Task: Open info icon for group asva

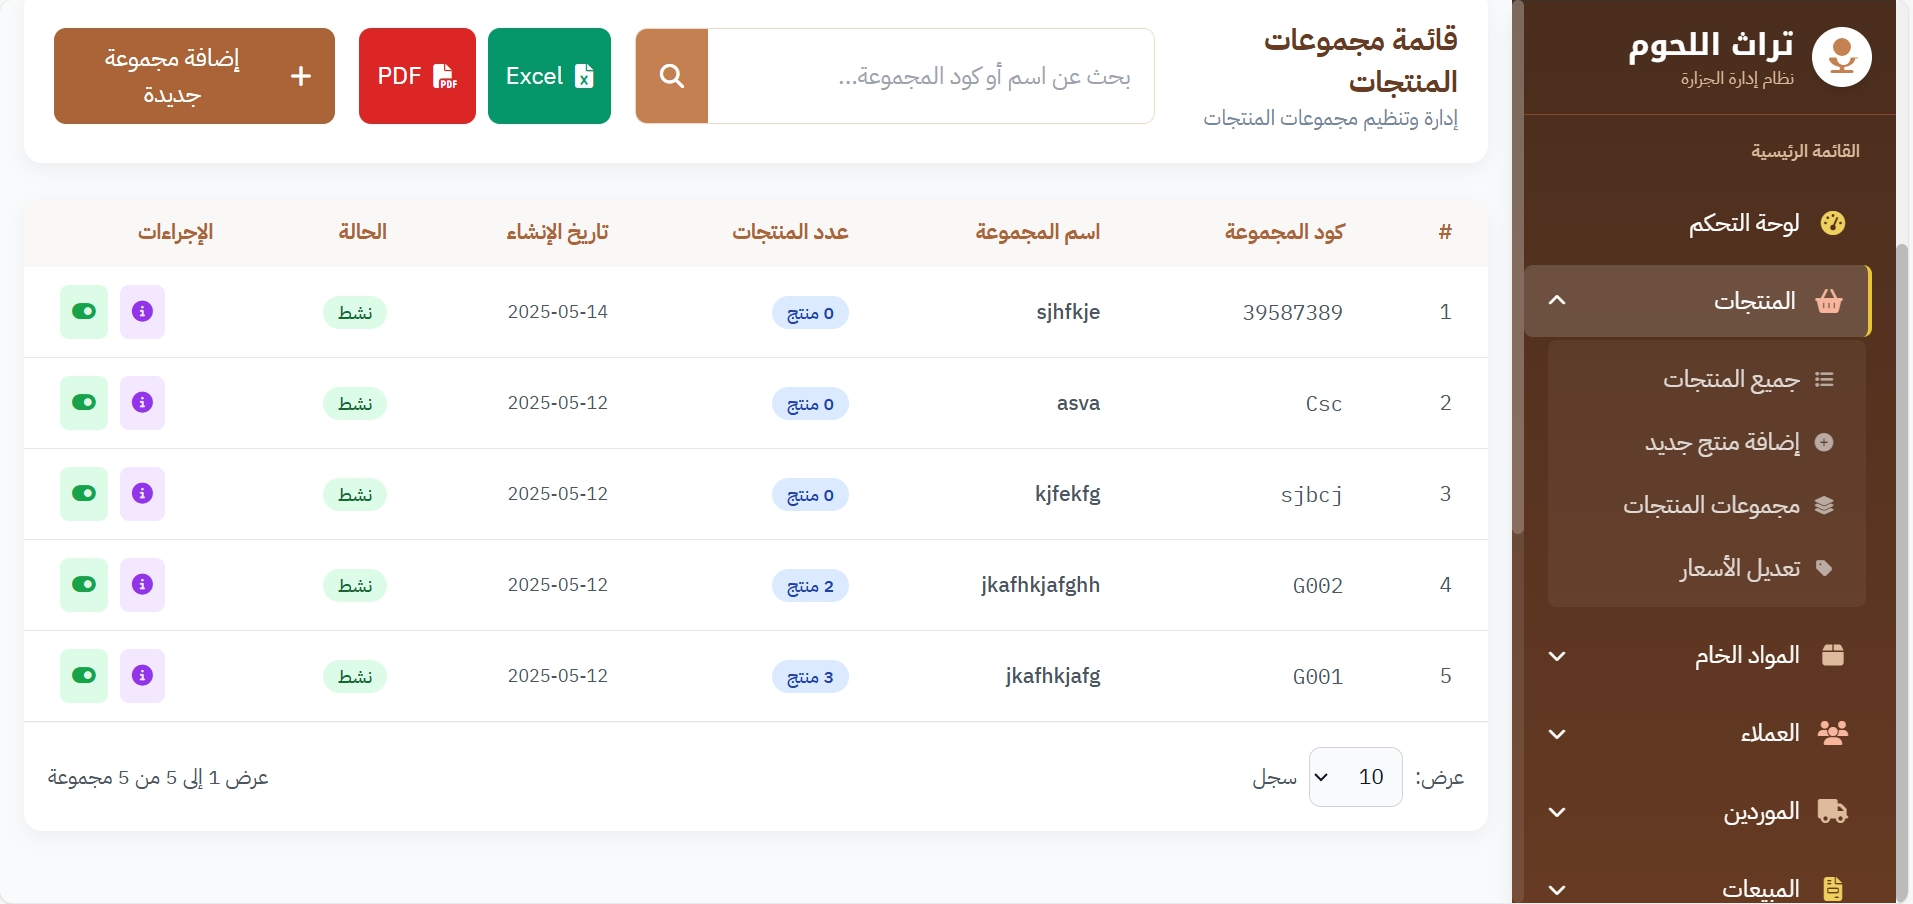Action: point(142,403)
